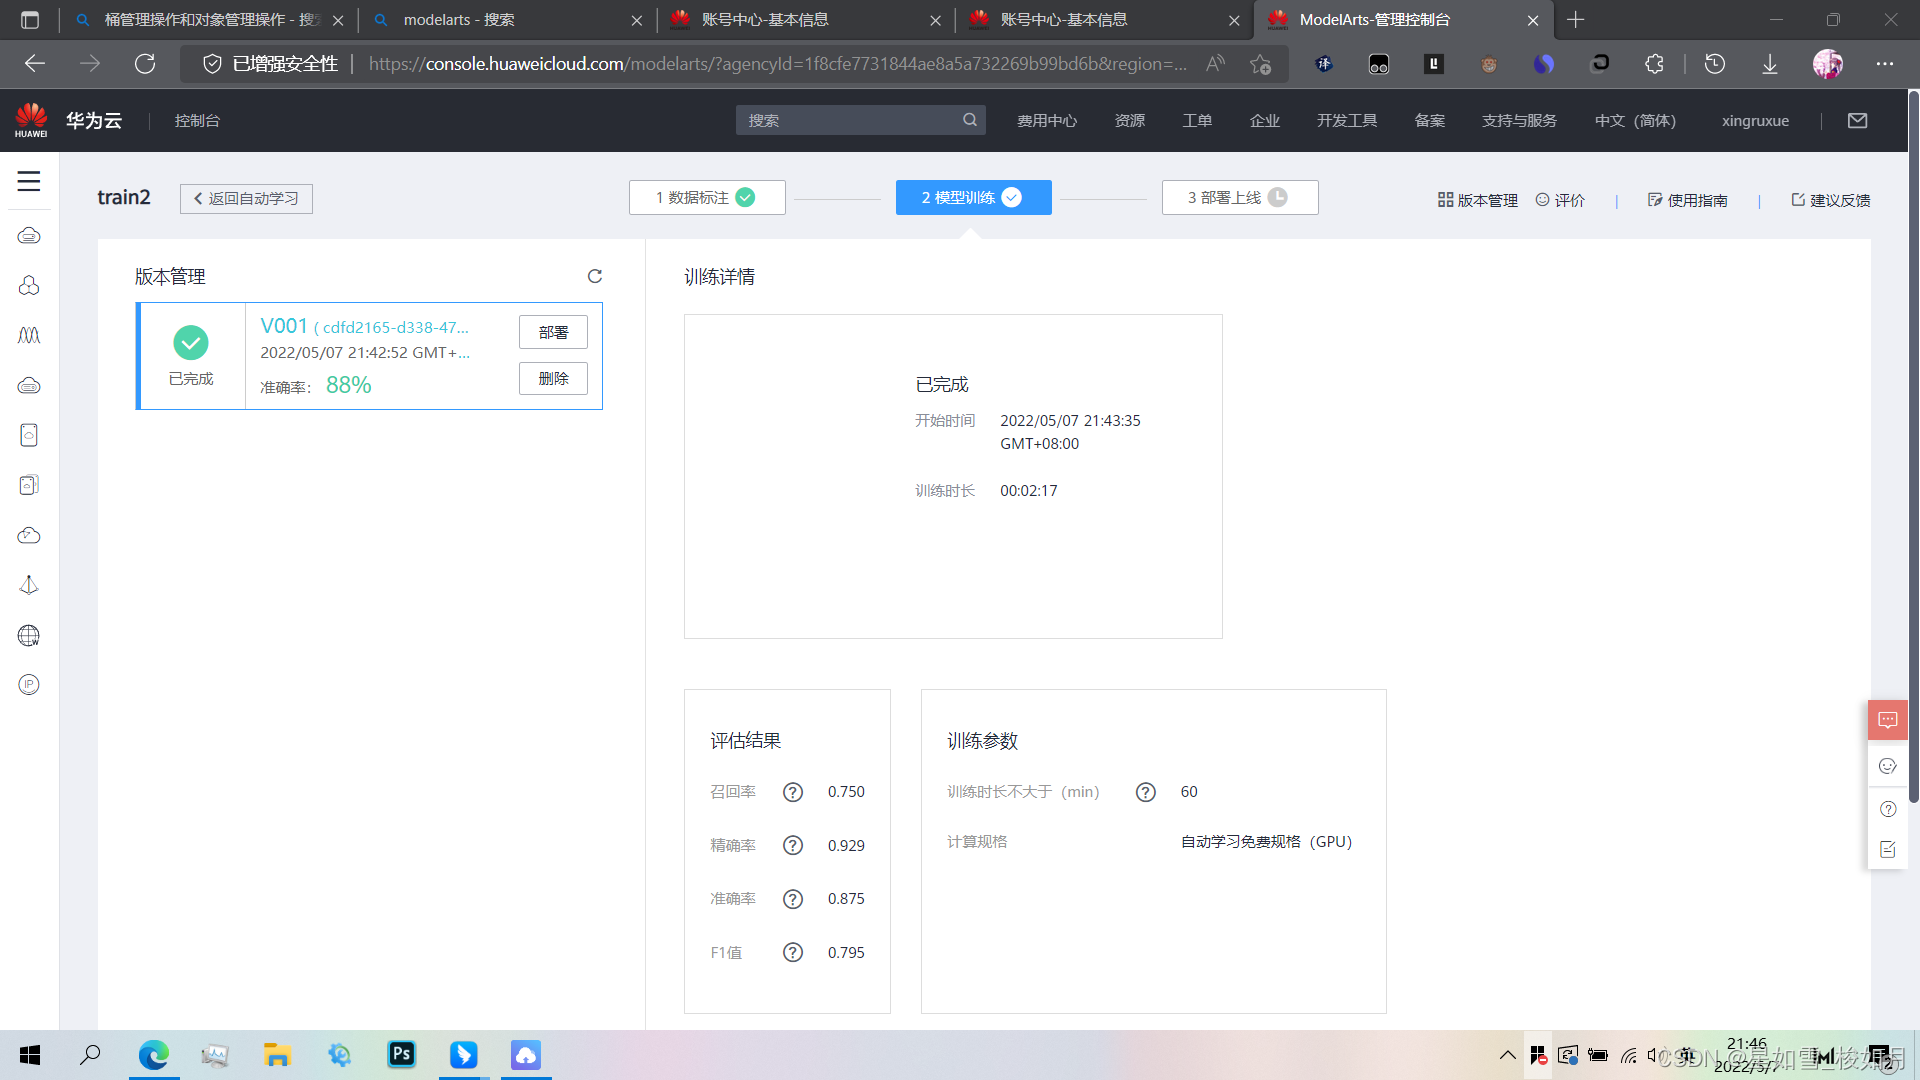Click the accuracy help icon
Image resolution: width=1920 pixels, height=1080 pixels.
pyautogui.click(x=793, y=899)
